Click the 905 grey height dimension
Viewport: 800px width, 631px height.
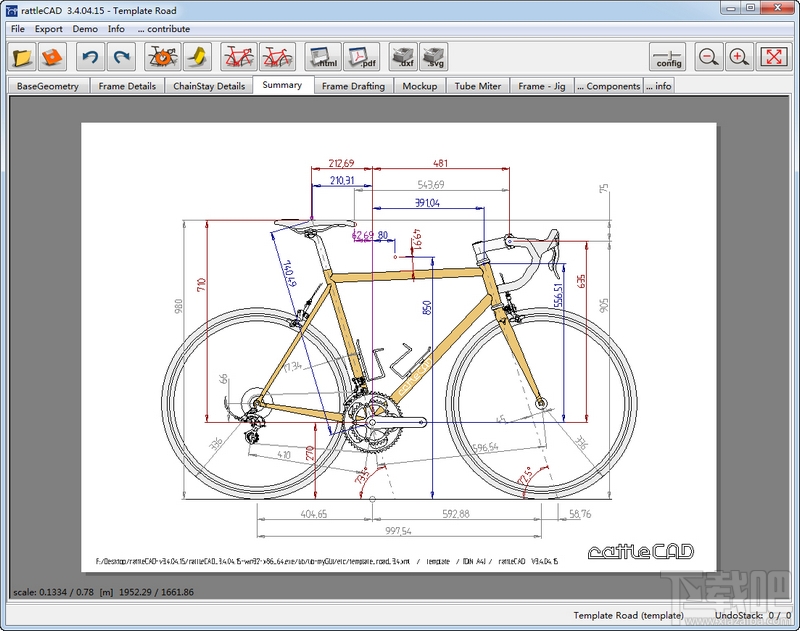604,306
